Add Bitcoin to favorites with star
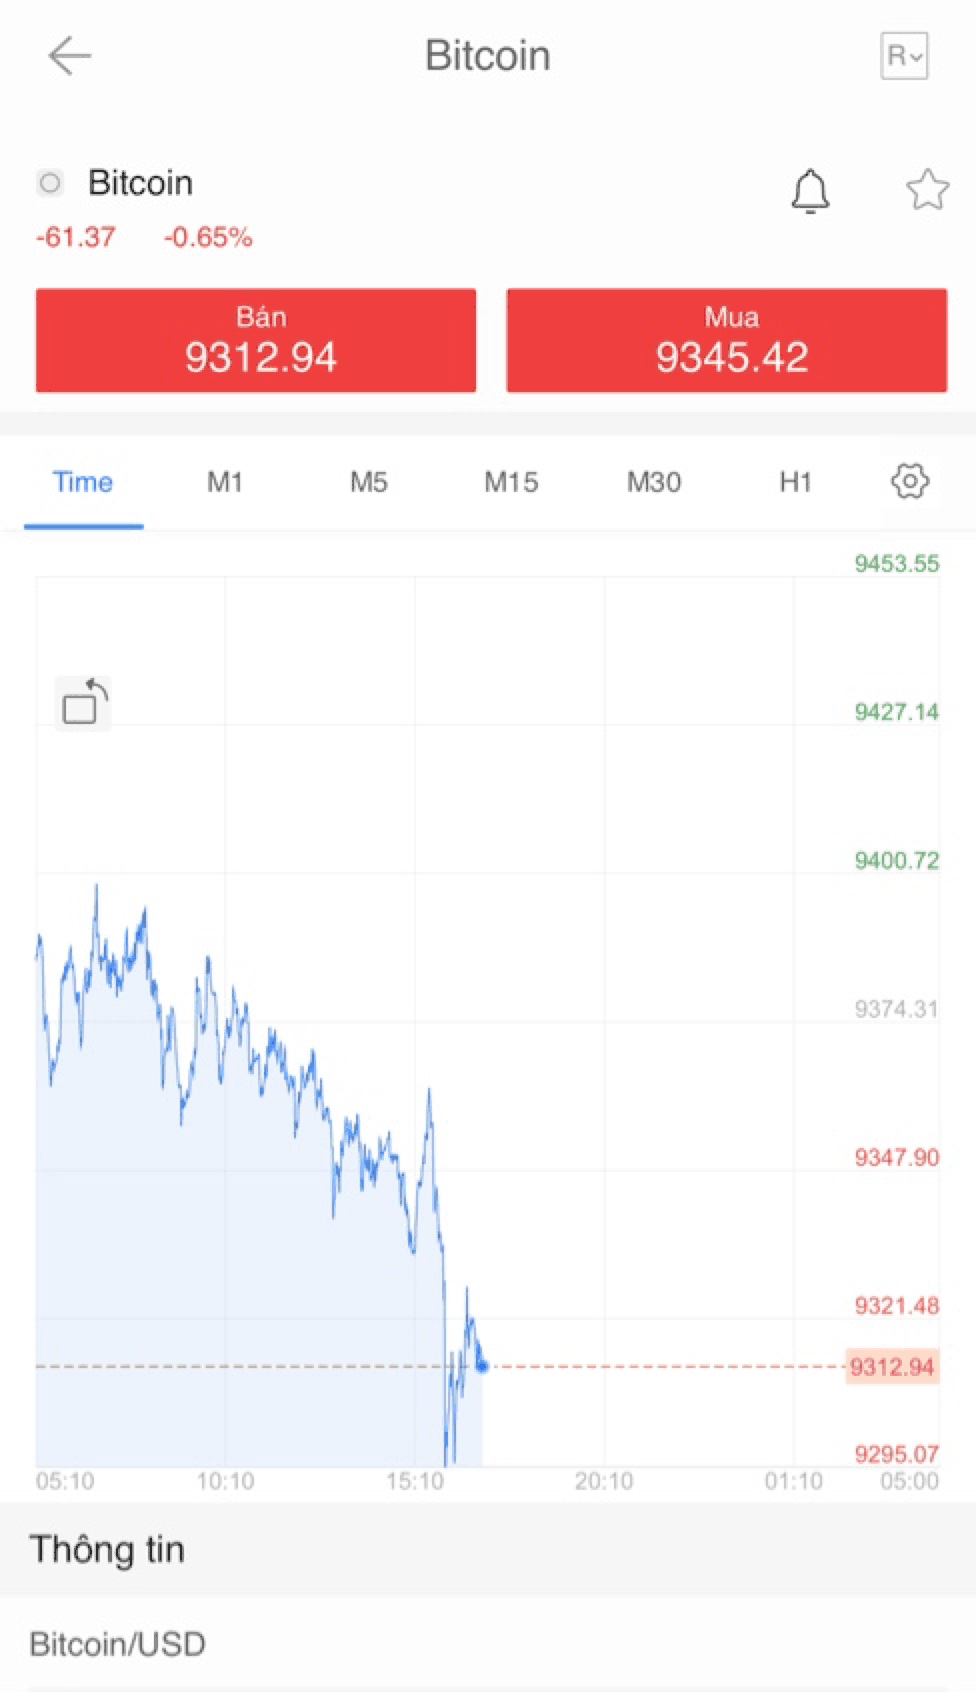Image resolution: width=976 pixels, height=1706 pixels. 927,189
